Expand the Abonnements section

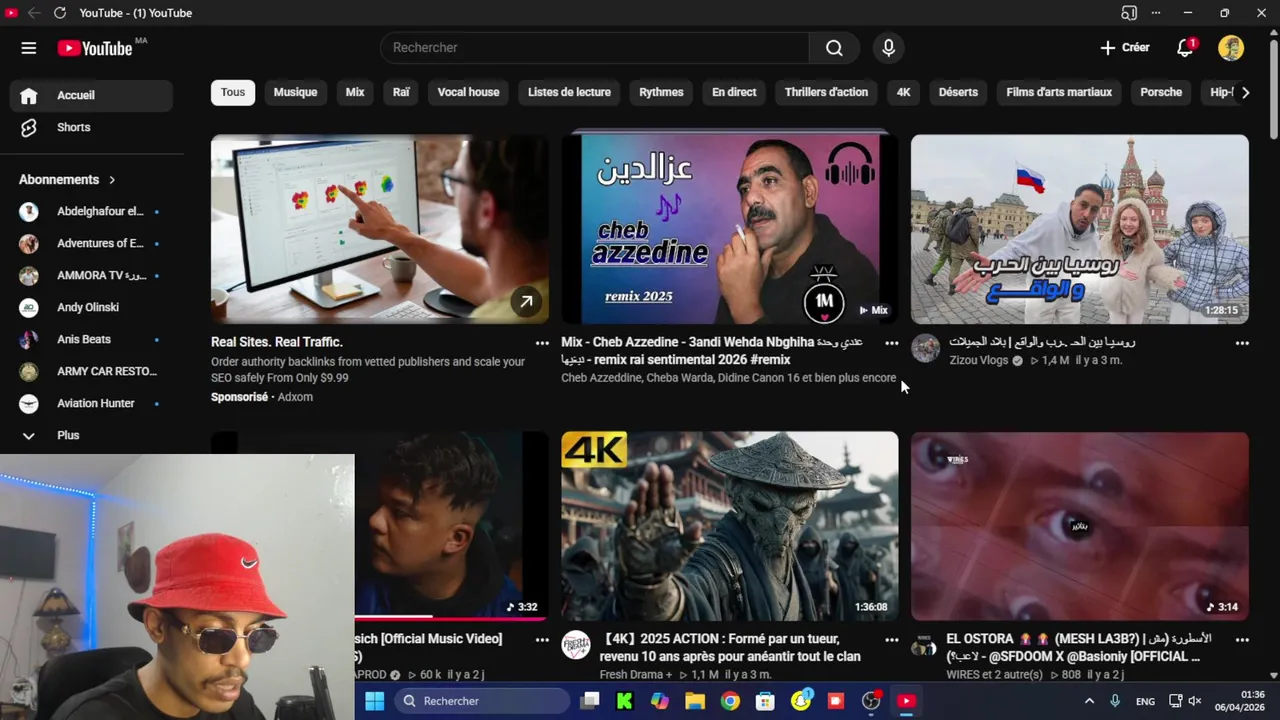(x=67, y=180)
